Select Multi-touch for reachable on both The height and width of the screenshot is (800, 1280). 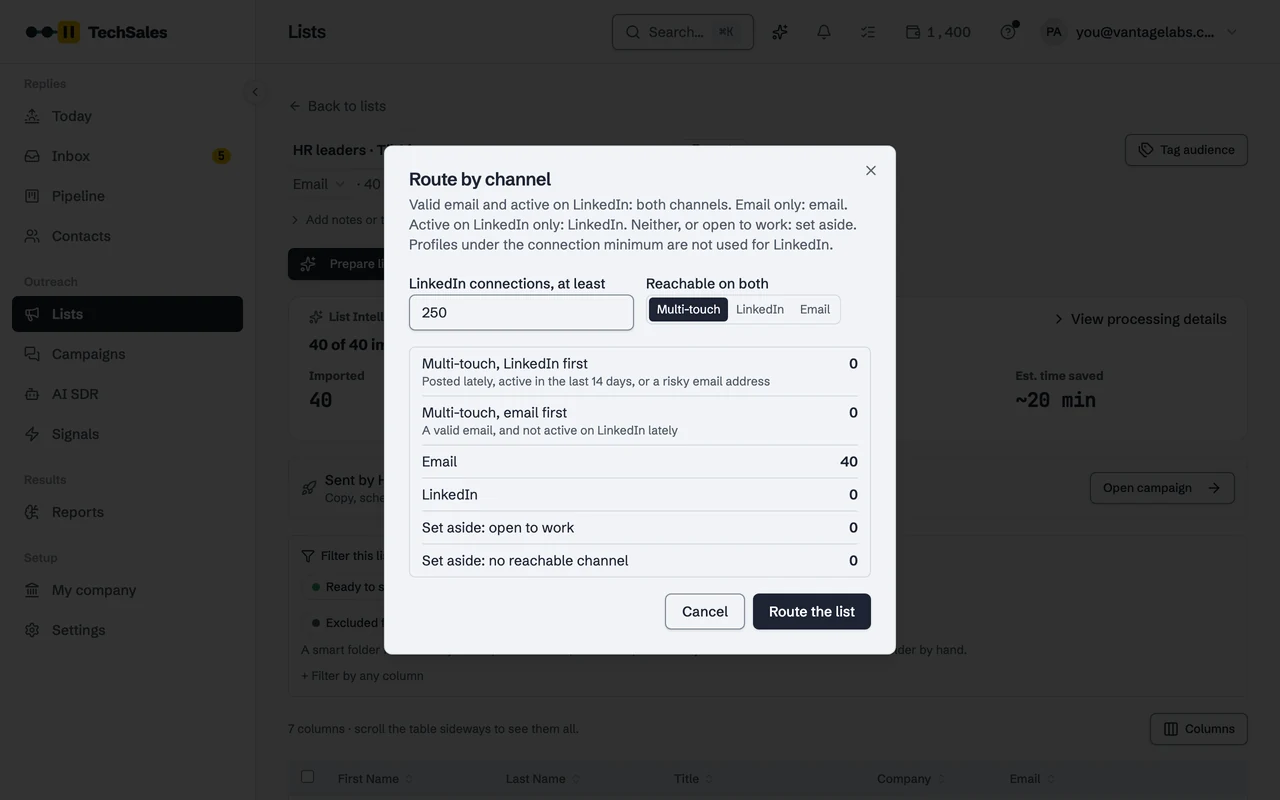tap(688, 309)
